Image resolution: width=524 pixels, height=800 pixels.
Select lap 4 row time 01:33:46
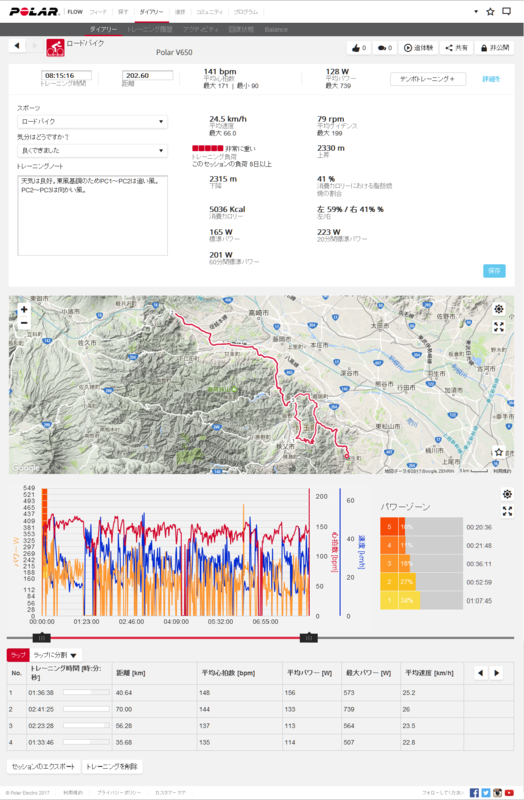click(41, 742)
